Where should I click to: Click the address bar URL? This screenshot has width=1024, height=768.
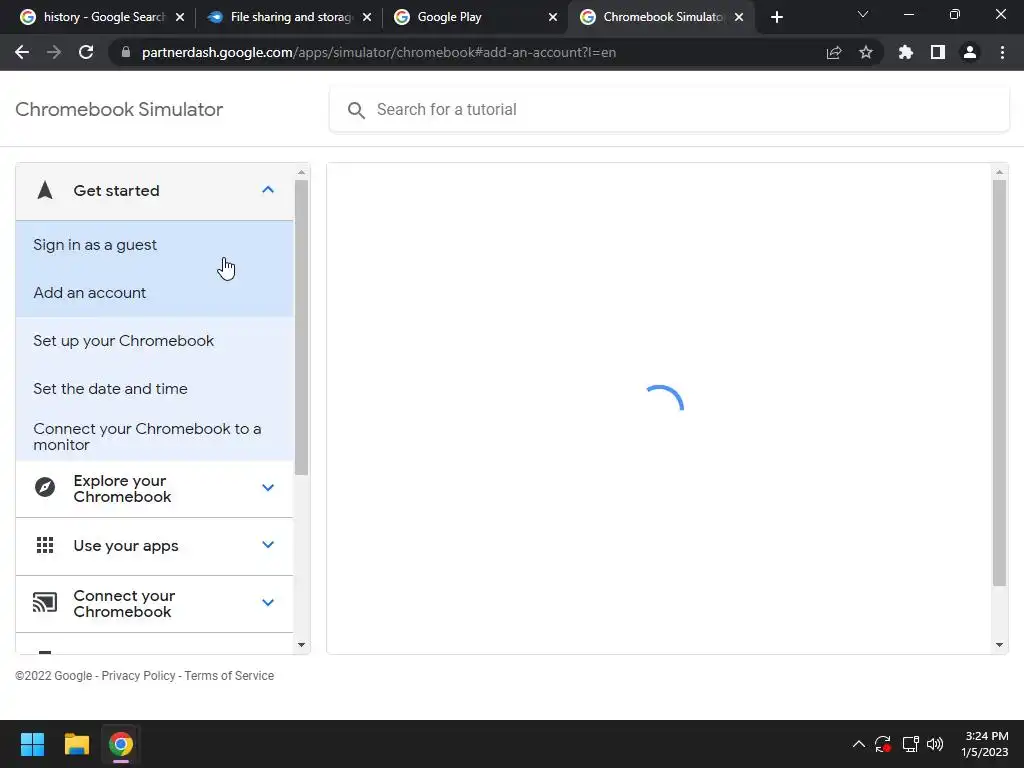pos(379,52)
